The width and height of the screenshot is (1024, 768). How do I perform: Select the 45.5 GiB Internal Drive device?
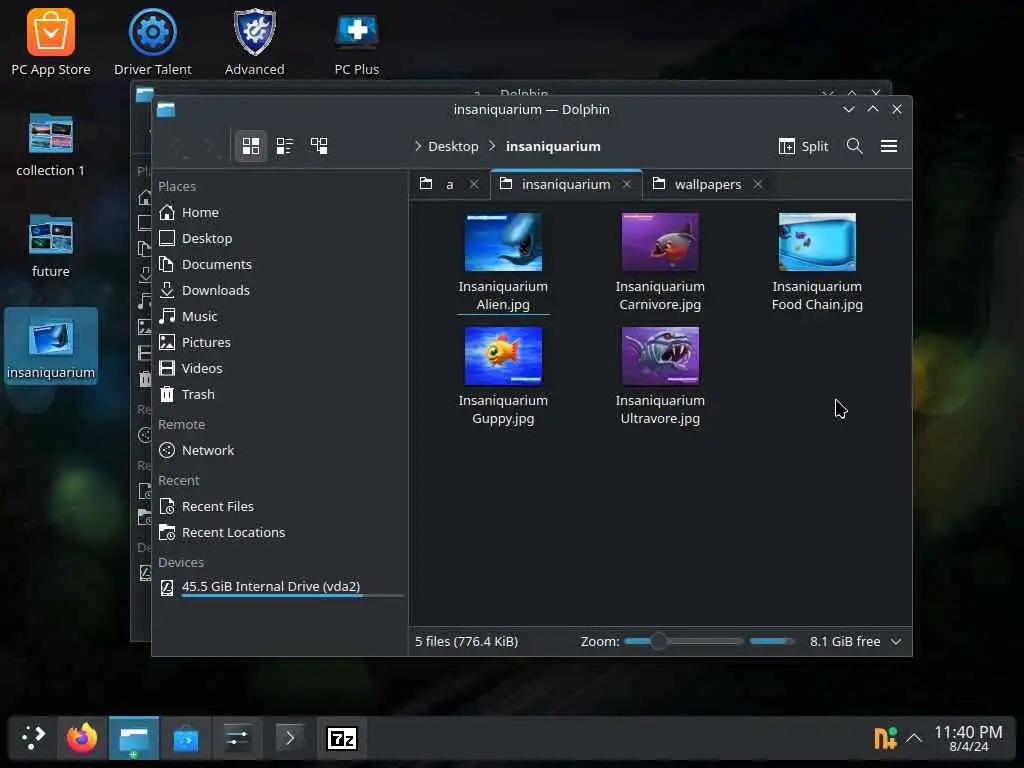(x=281, y=587)
